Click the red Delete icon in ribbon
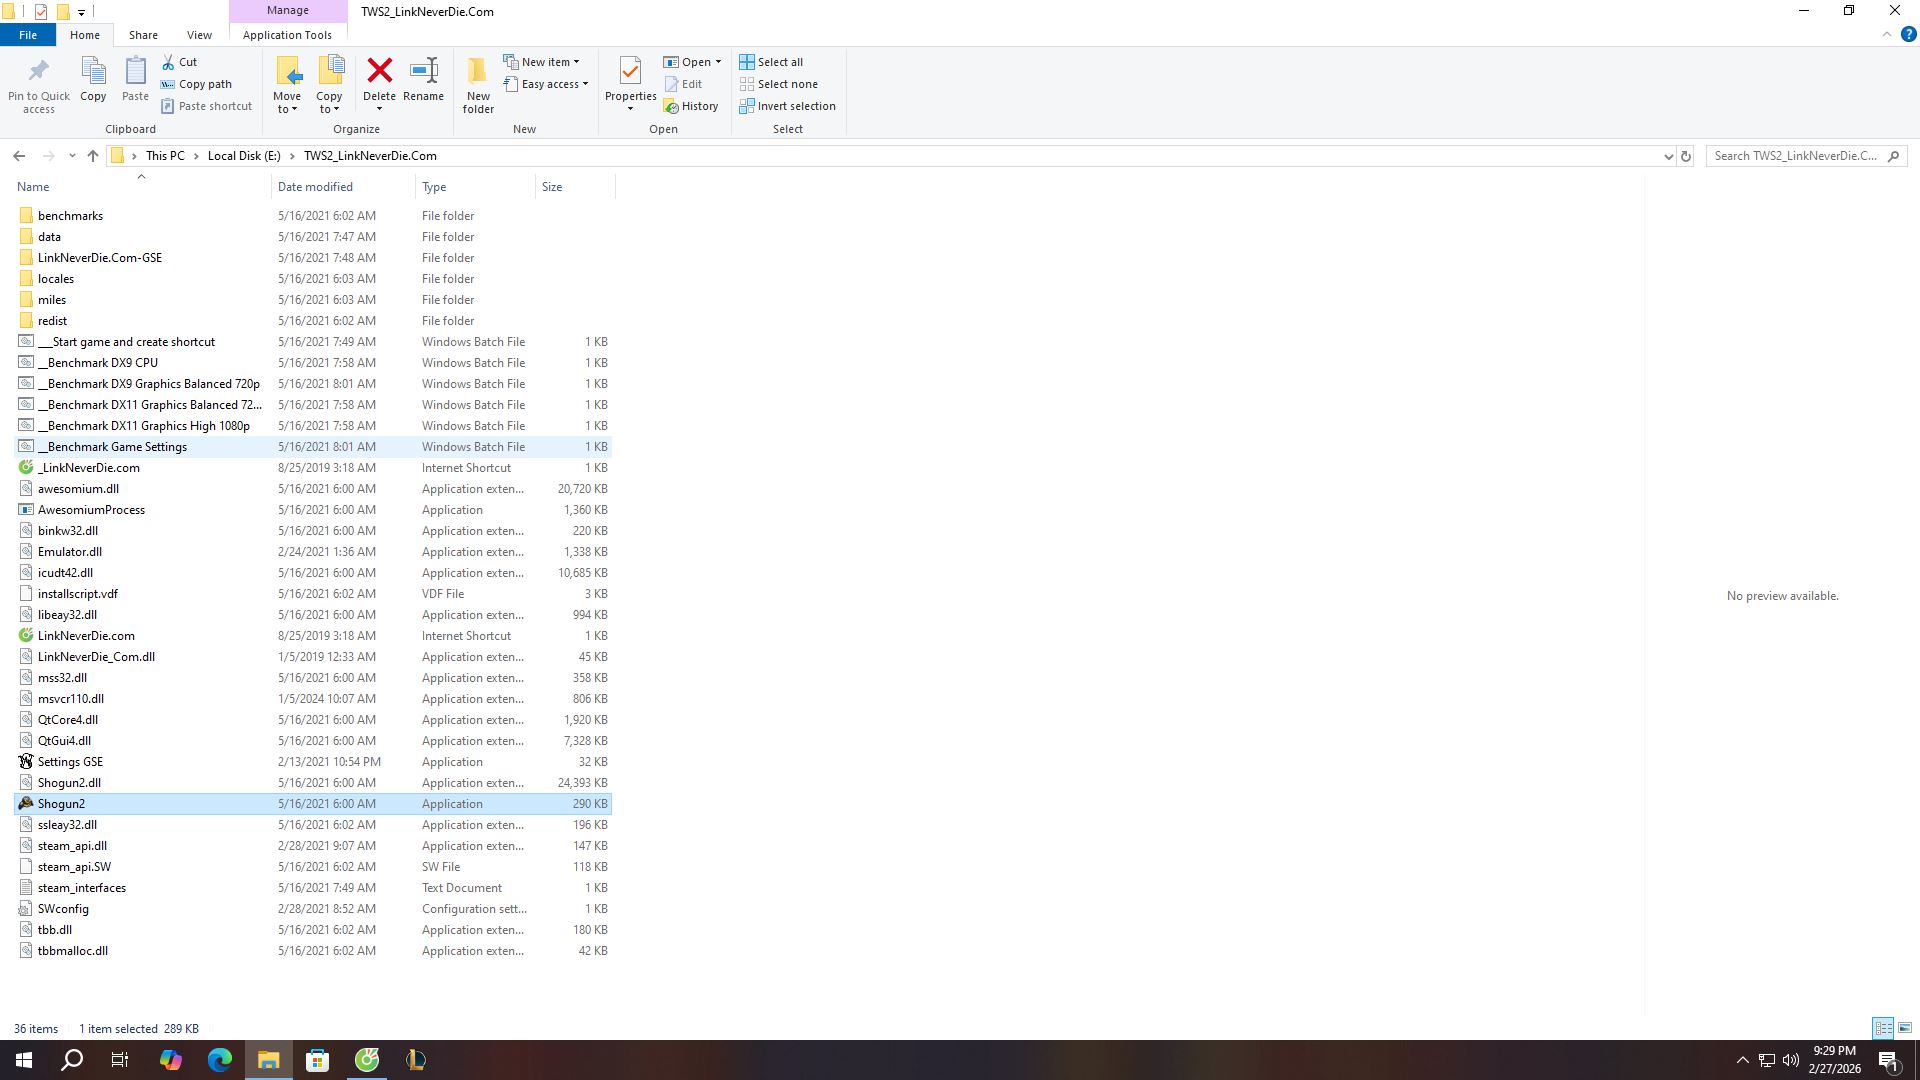This screenshot has width=1920, height=1080. pyautogui.click(x=379, y=71)
